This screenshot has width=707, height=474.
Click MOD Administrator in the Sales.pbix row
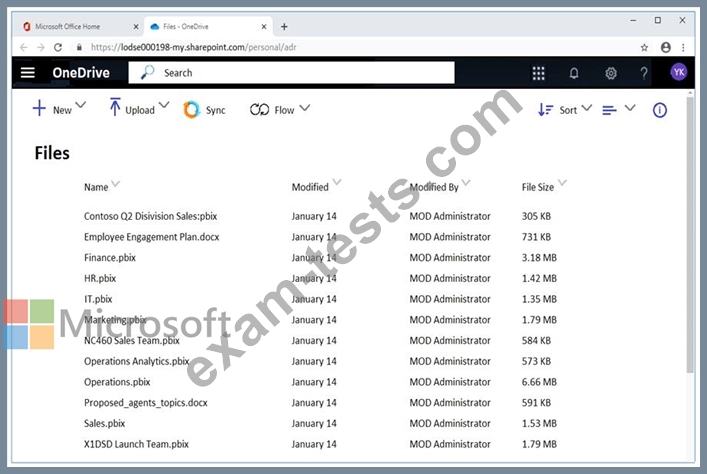pyautogui.click(x=450, y=423)
